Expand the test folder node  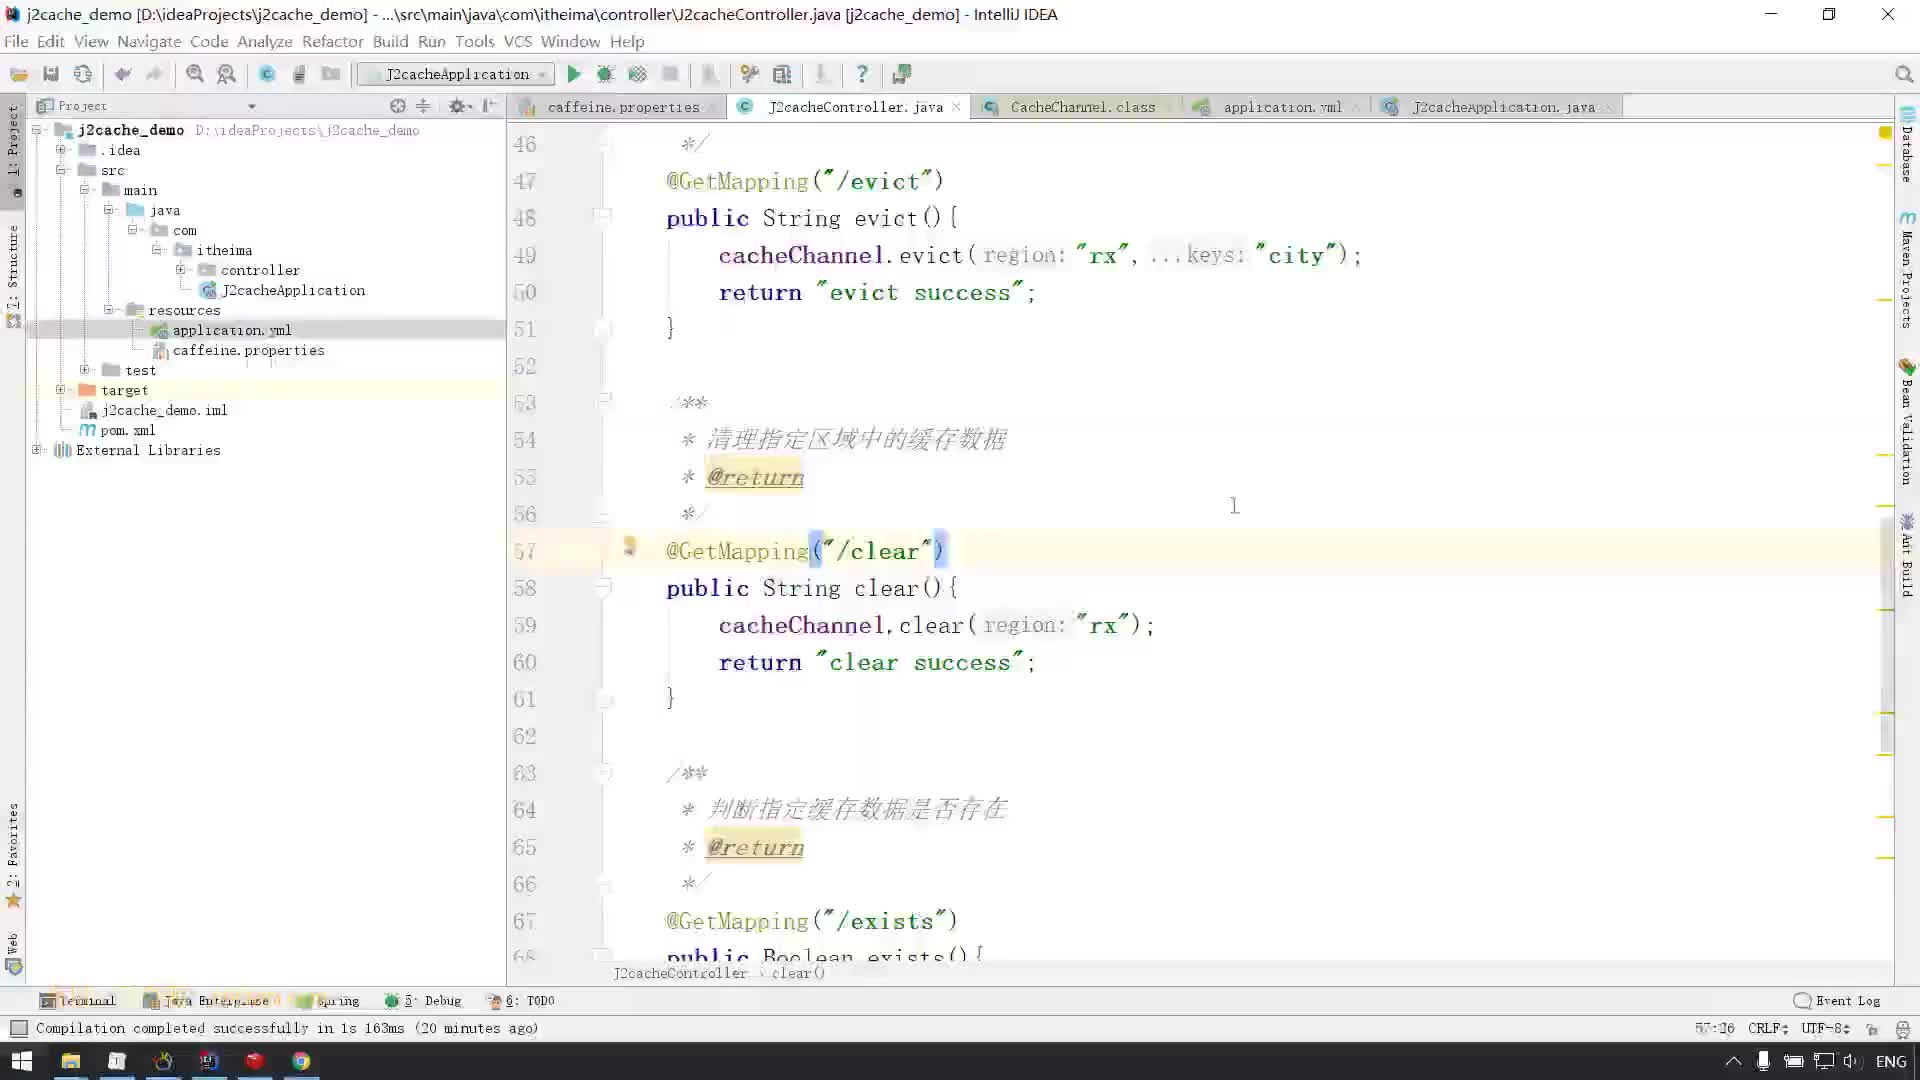(85, 370)
